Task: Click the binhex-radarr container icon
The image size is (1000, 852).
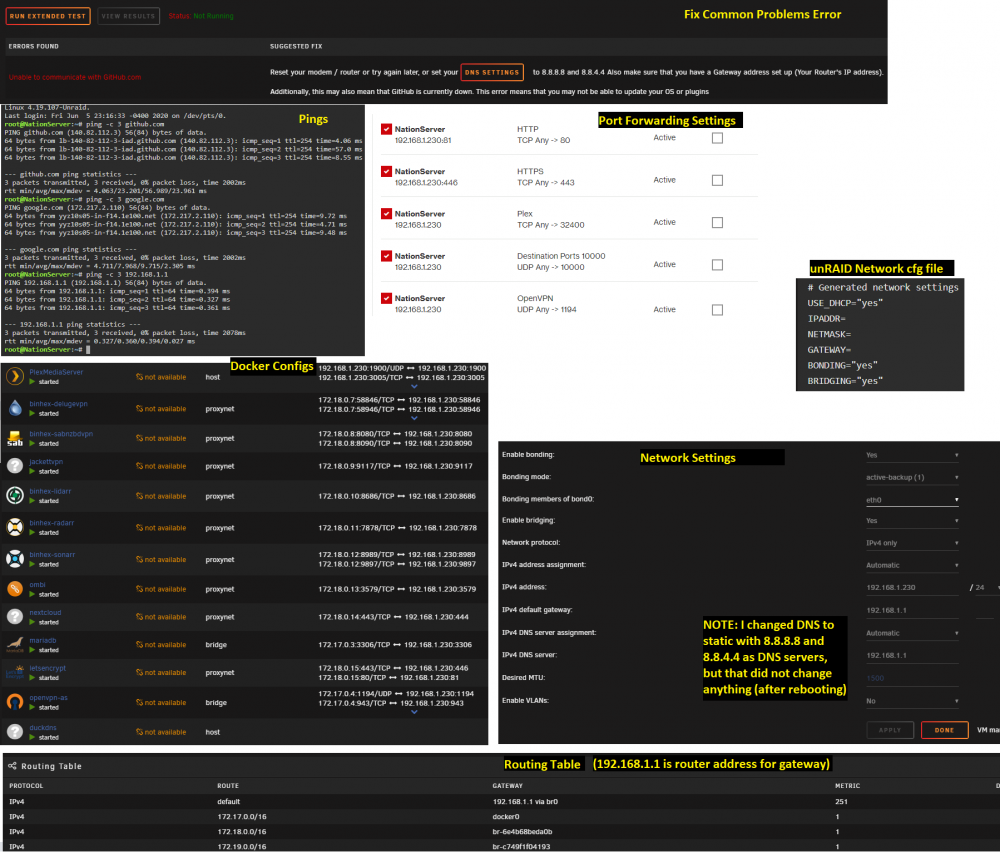Action: [15, 527]
